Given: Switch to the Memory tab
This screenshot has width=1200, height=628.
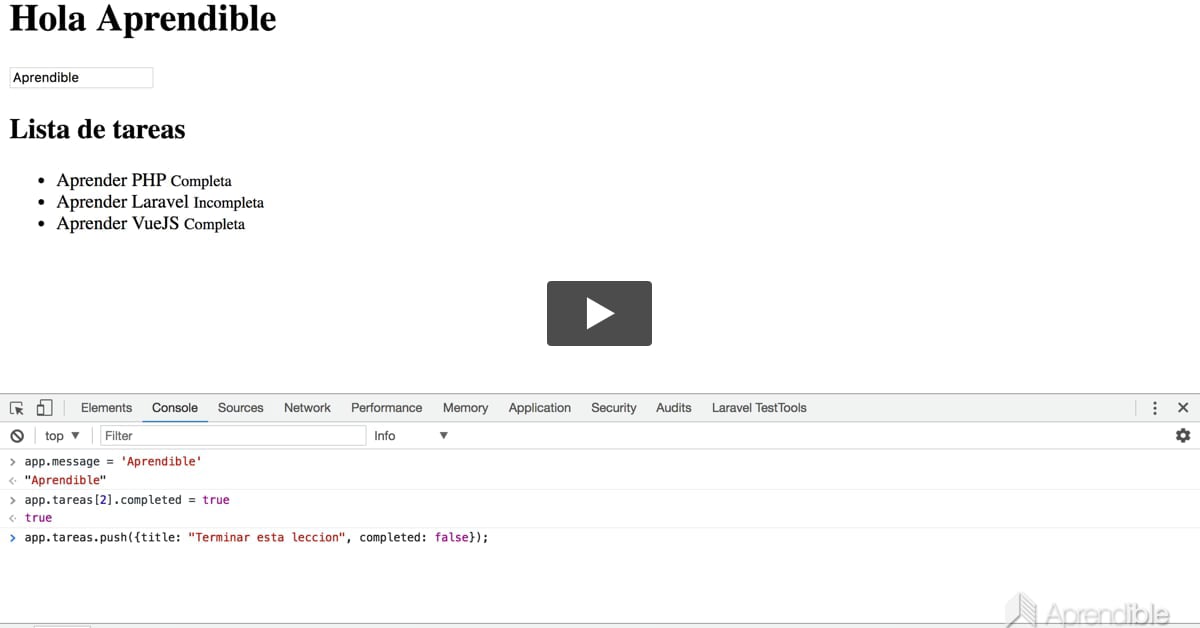Looking at the screenshot, I should click(465, 408).
